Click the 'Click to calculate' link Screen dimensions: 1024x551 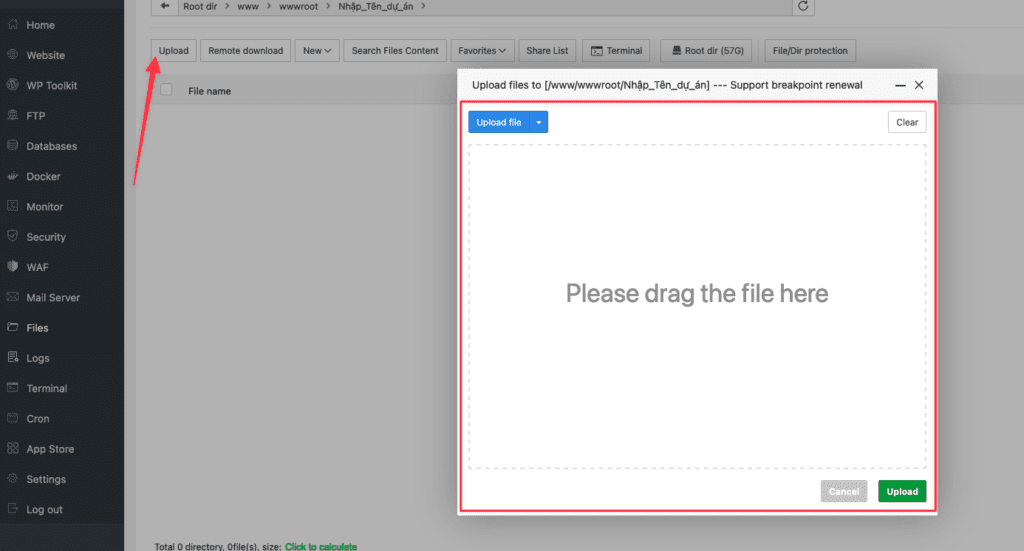point(321,546)
